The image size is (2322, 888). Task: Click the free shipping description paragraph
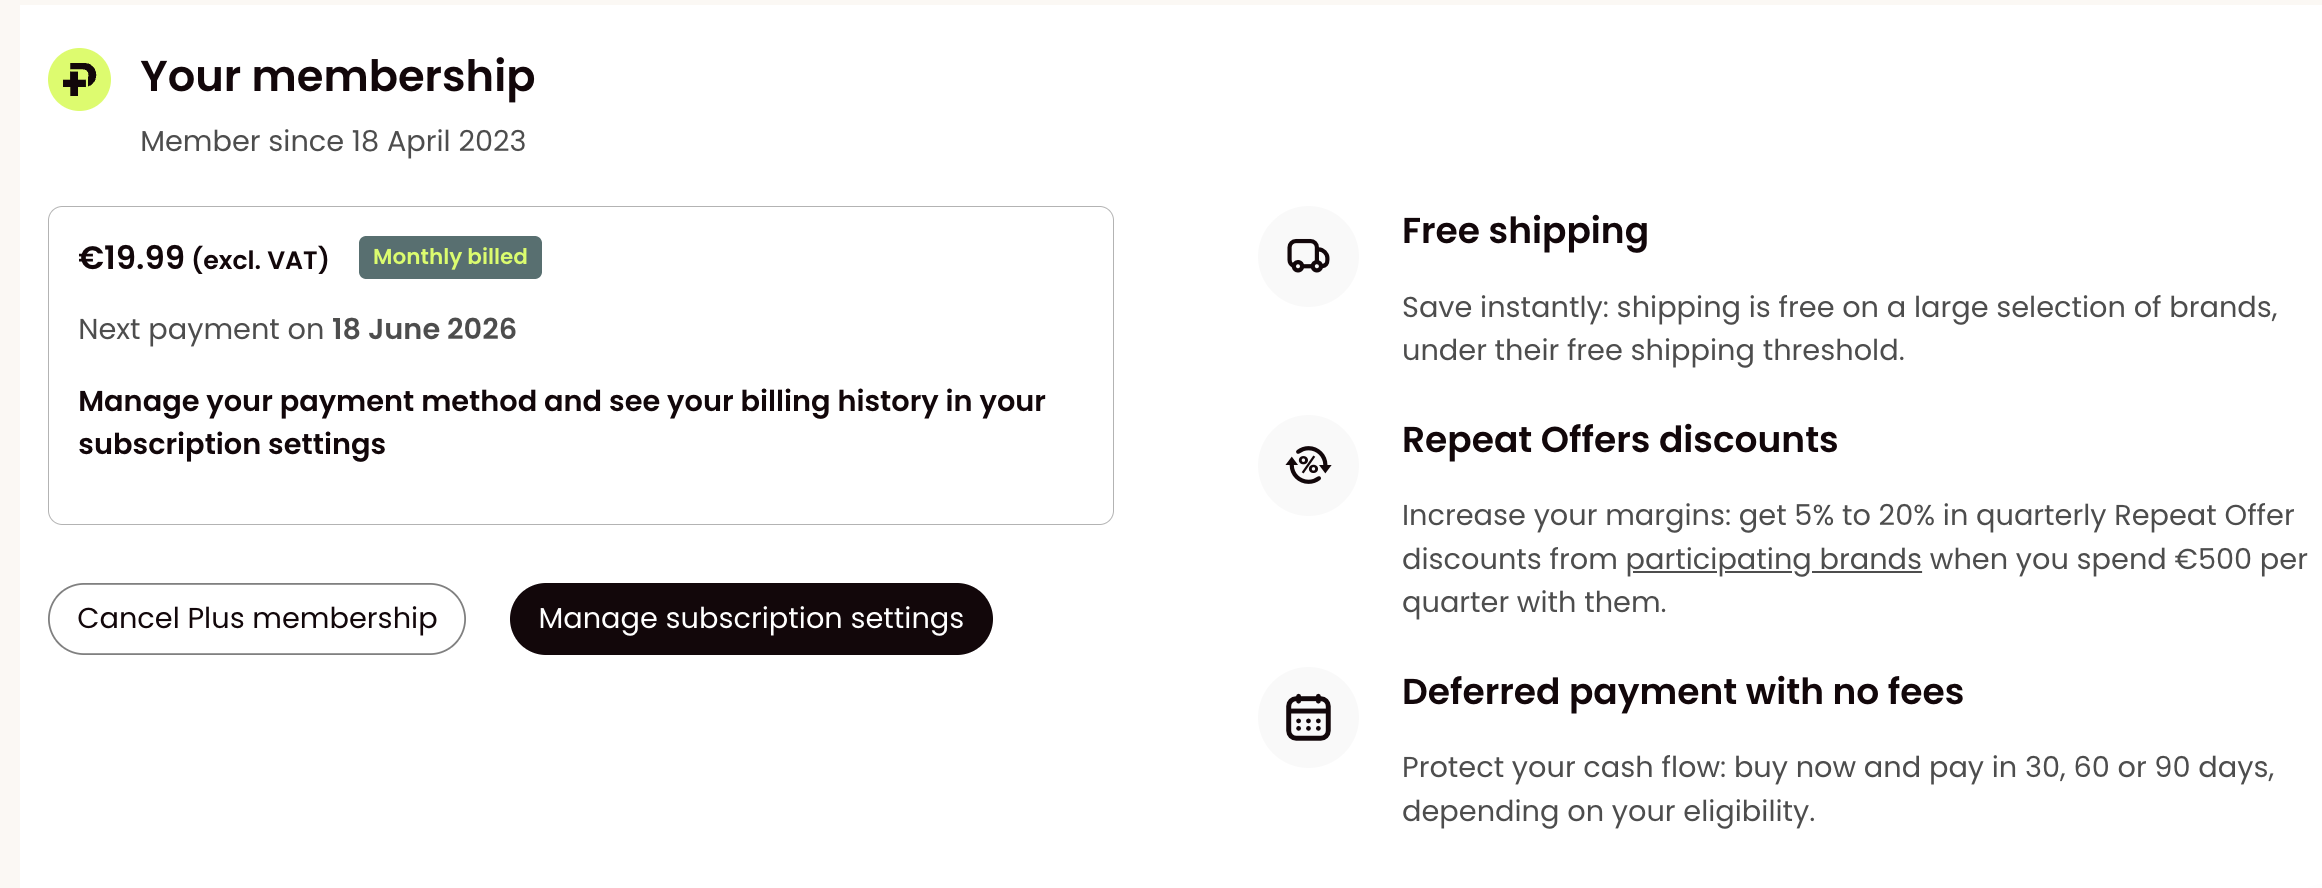click(1840, 328)
